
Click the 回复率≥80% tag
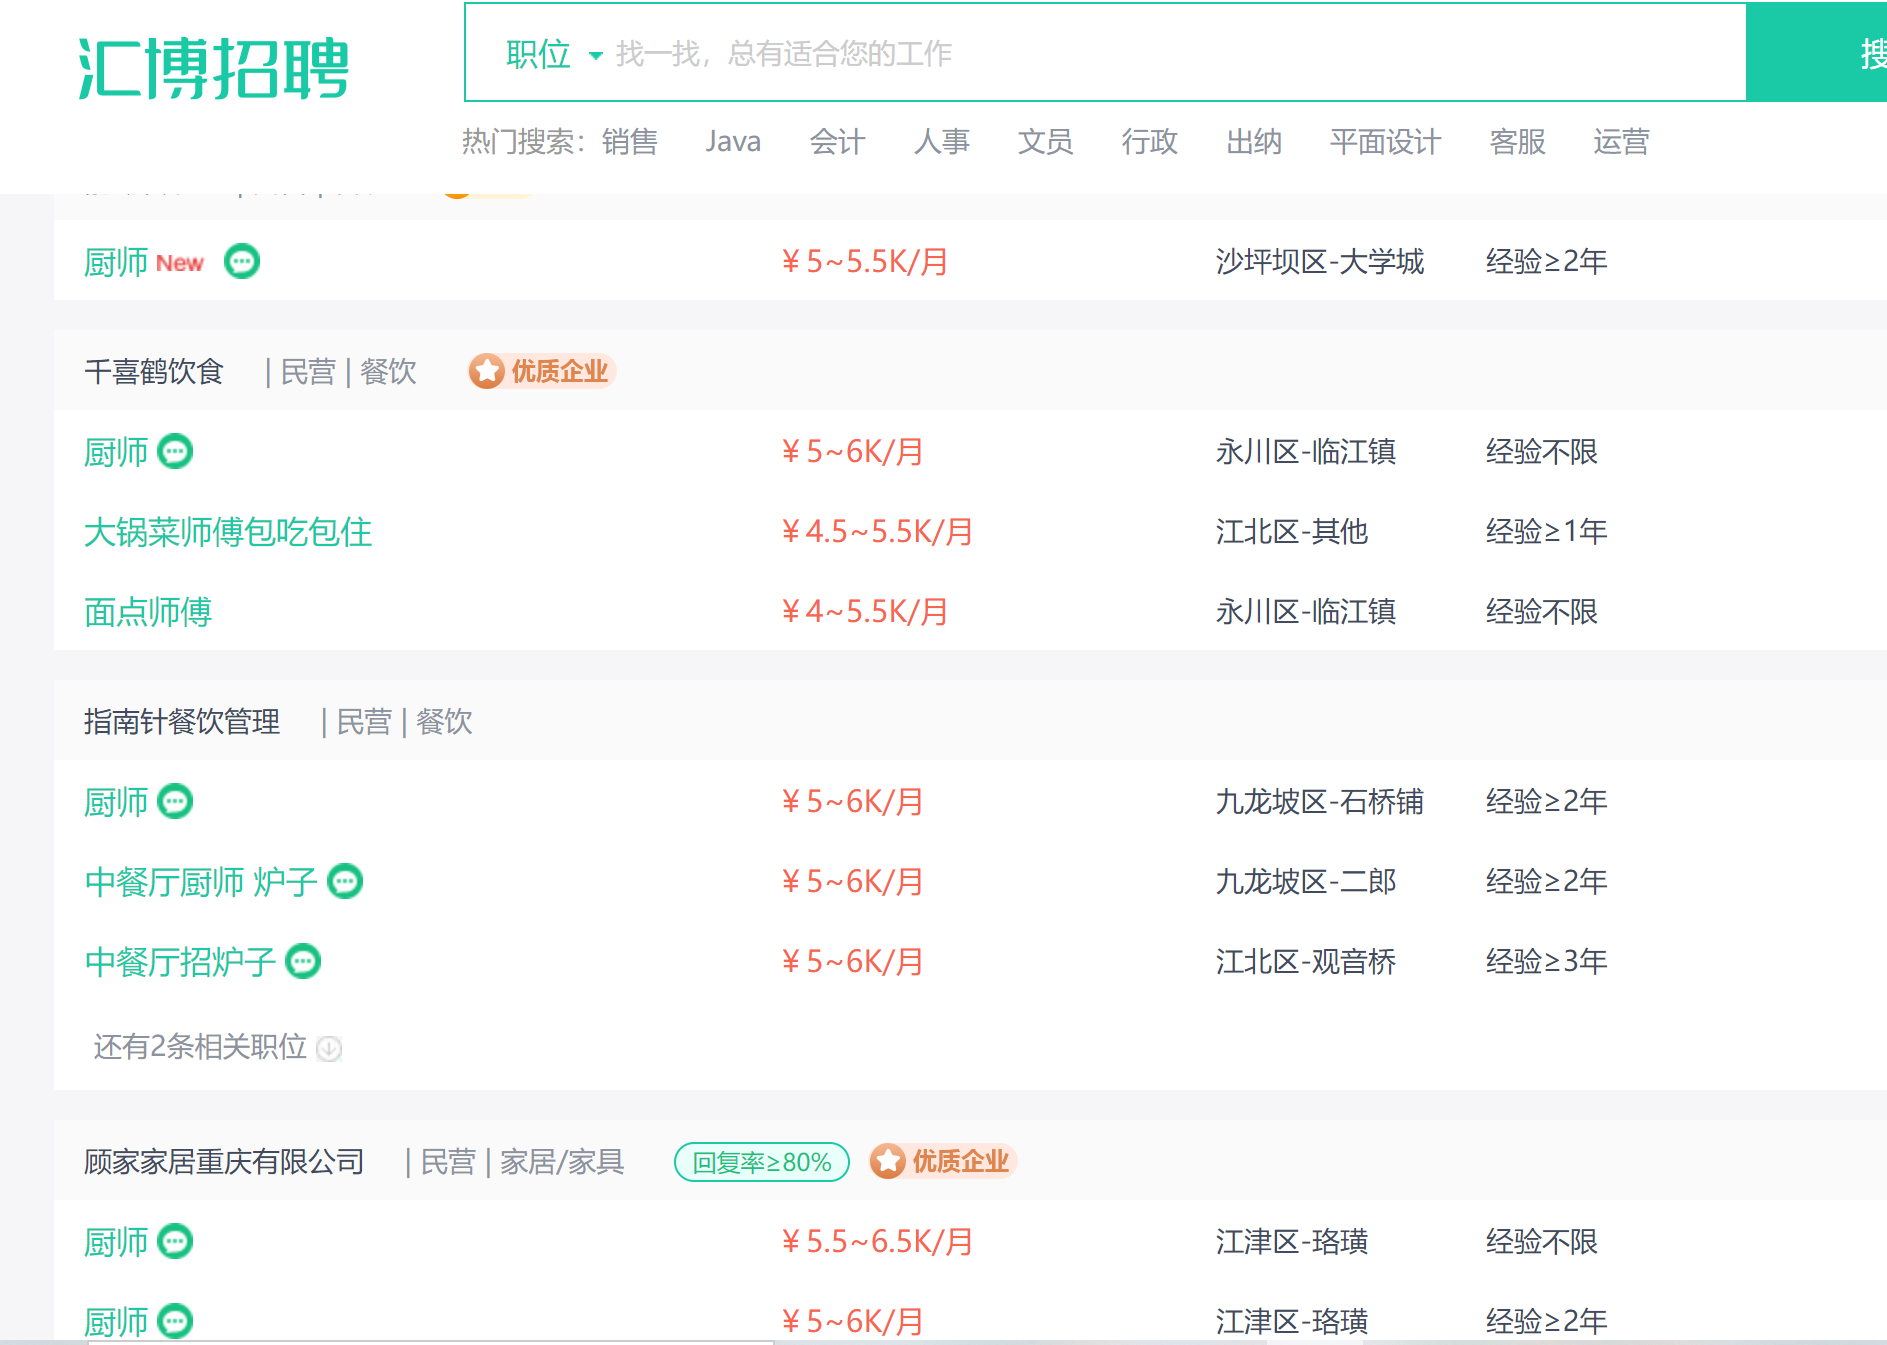[762, 1162]
